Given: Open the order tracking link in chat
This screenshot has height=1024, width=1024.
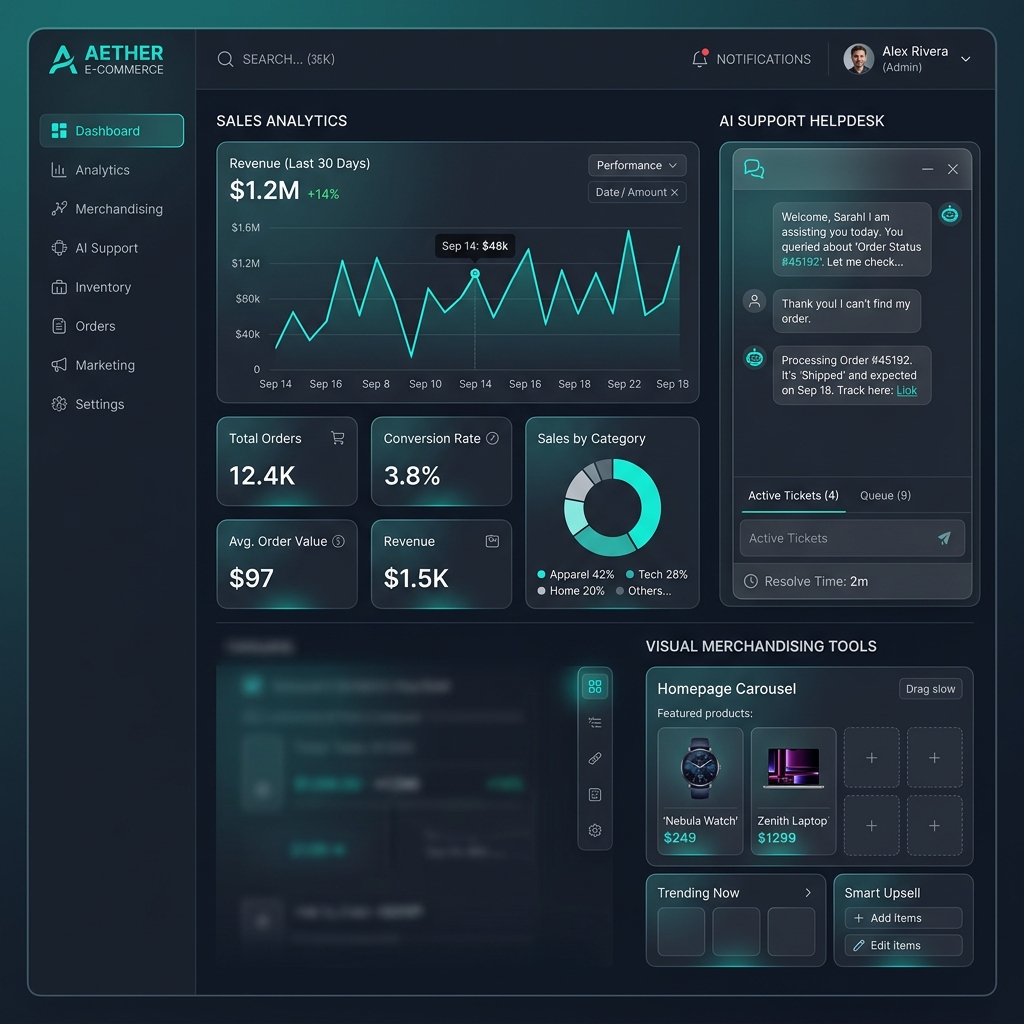Looking at the screenshot, I should tap(906, 391).
